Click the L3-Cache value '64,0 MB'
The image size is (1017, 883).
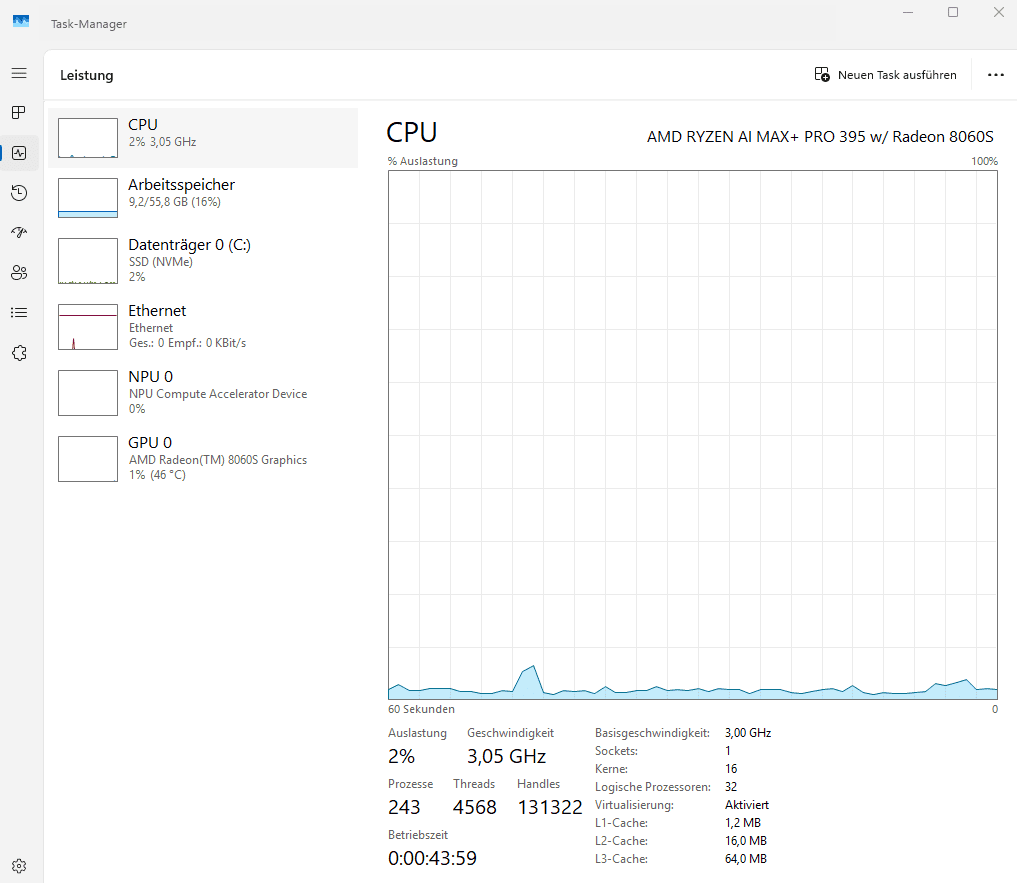[746, 859]
